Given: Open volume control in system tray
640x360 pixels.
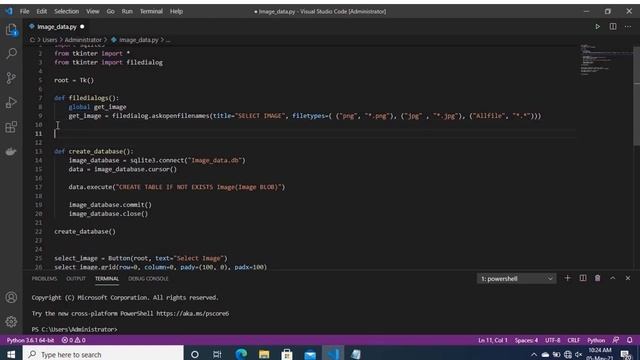Looking at the screenshot, I should [578, 354].
